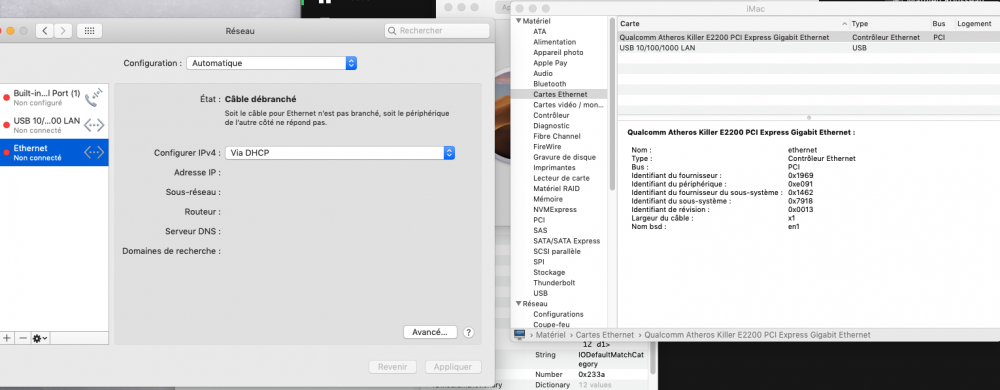Click the computer icon in the path bar

pos(519,335)
